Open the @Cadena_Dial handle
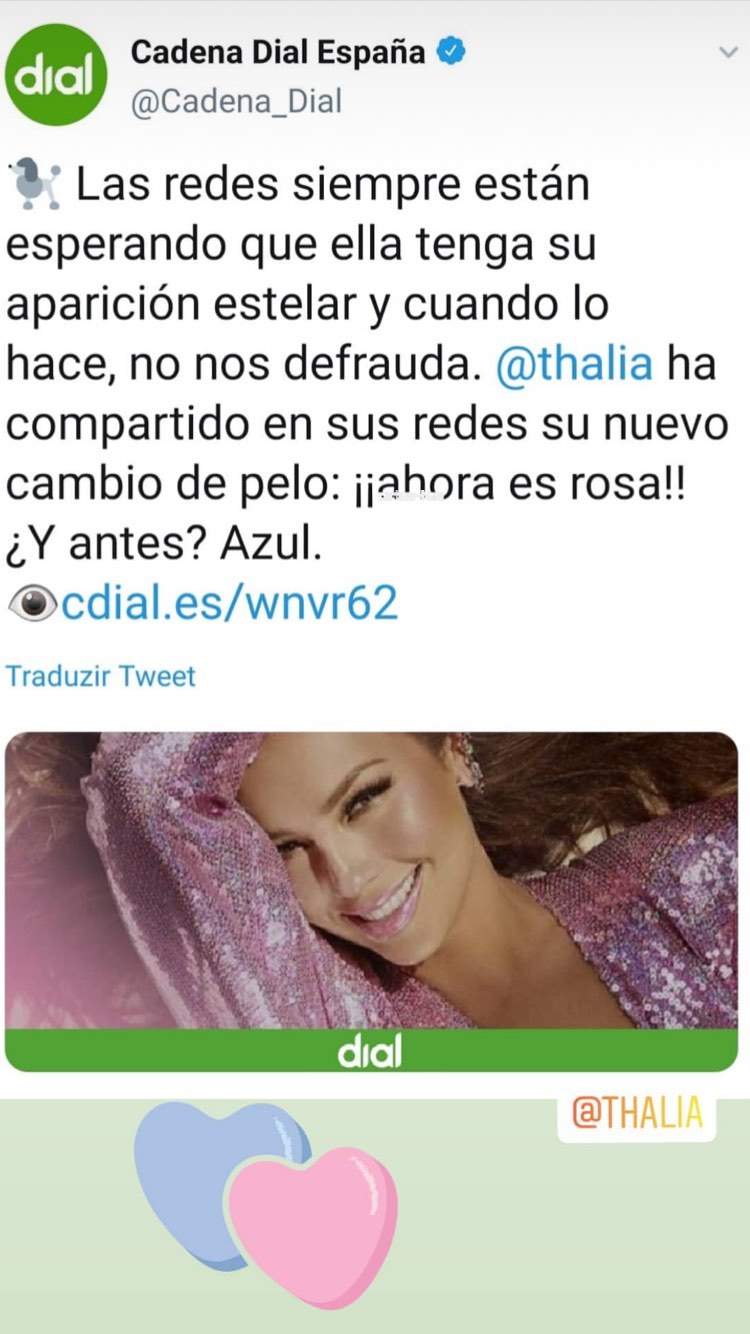Image resolution: width=750 pixels, height=1334 pixels. 237,102
